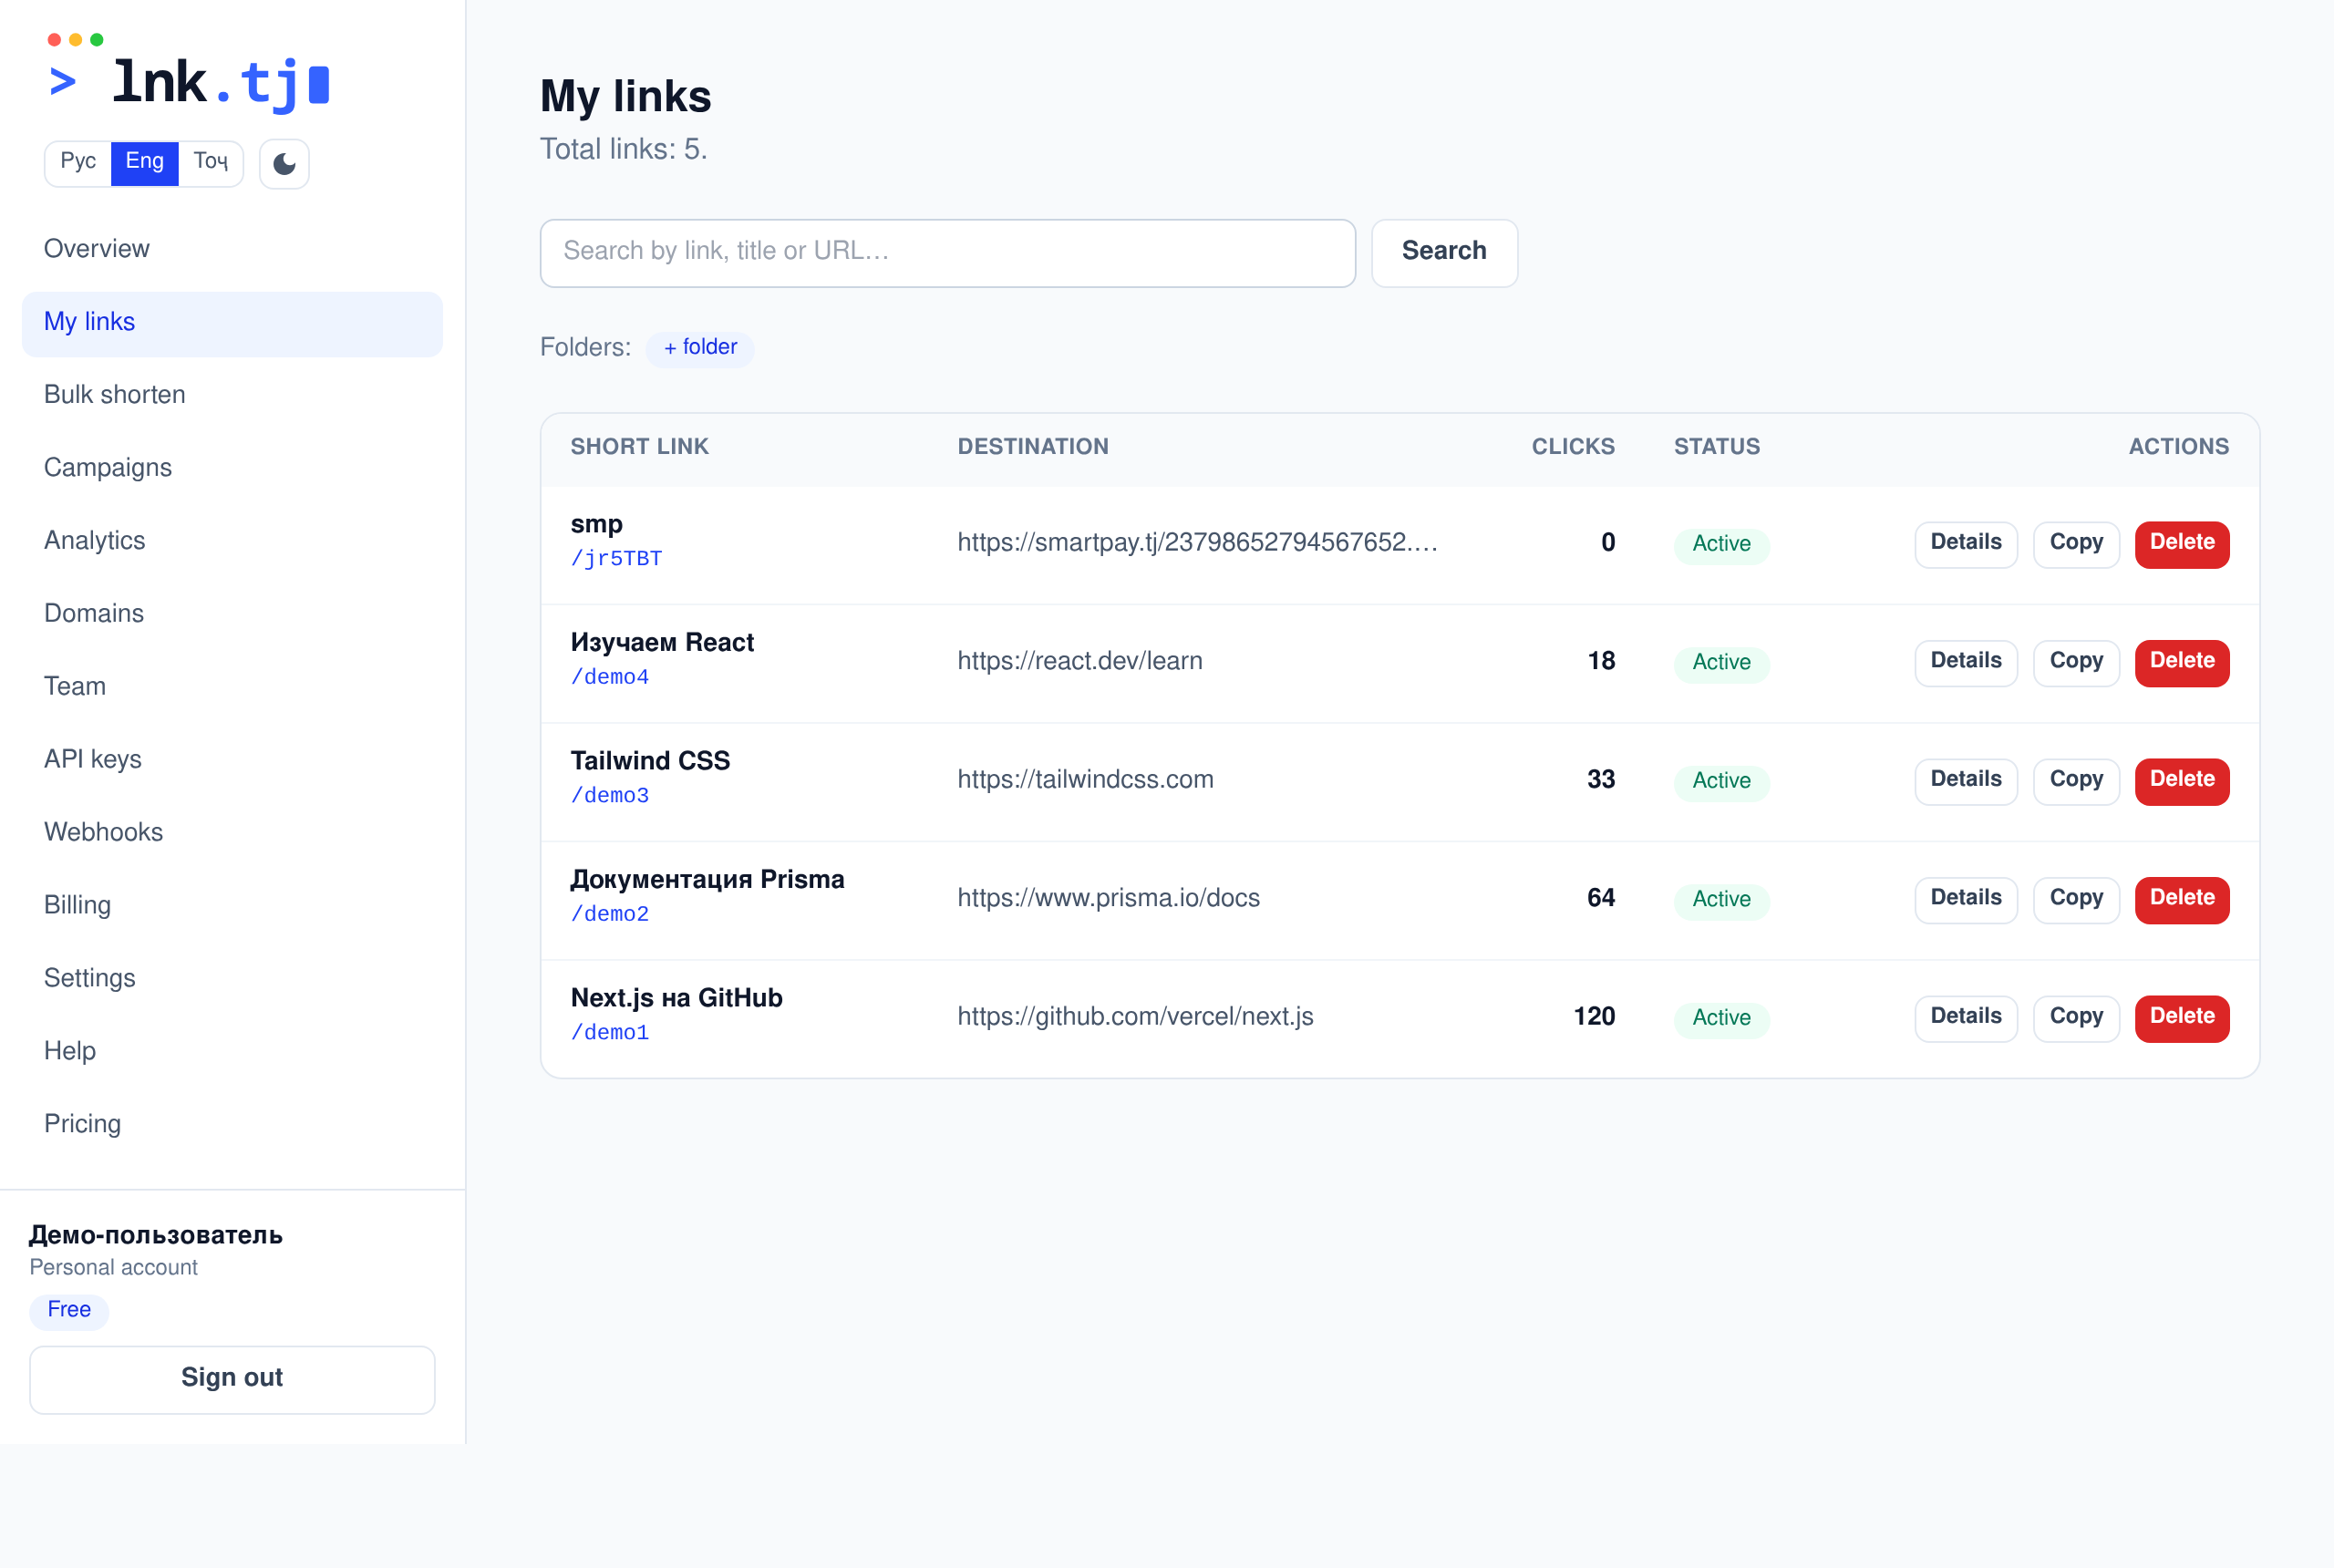Click the tailwindcss.com destination URL
The width and height of the screenshot is (2334, 1568).
[1085, 779]
